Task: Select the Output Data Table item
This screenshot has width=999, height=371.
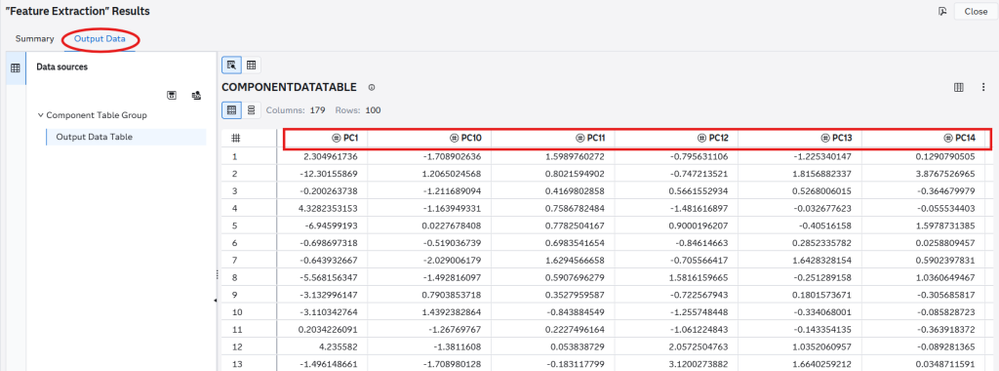Action: click(126, 137)
